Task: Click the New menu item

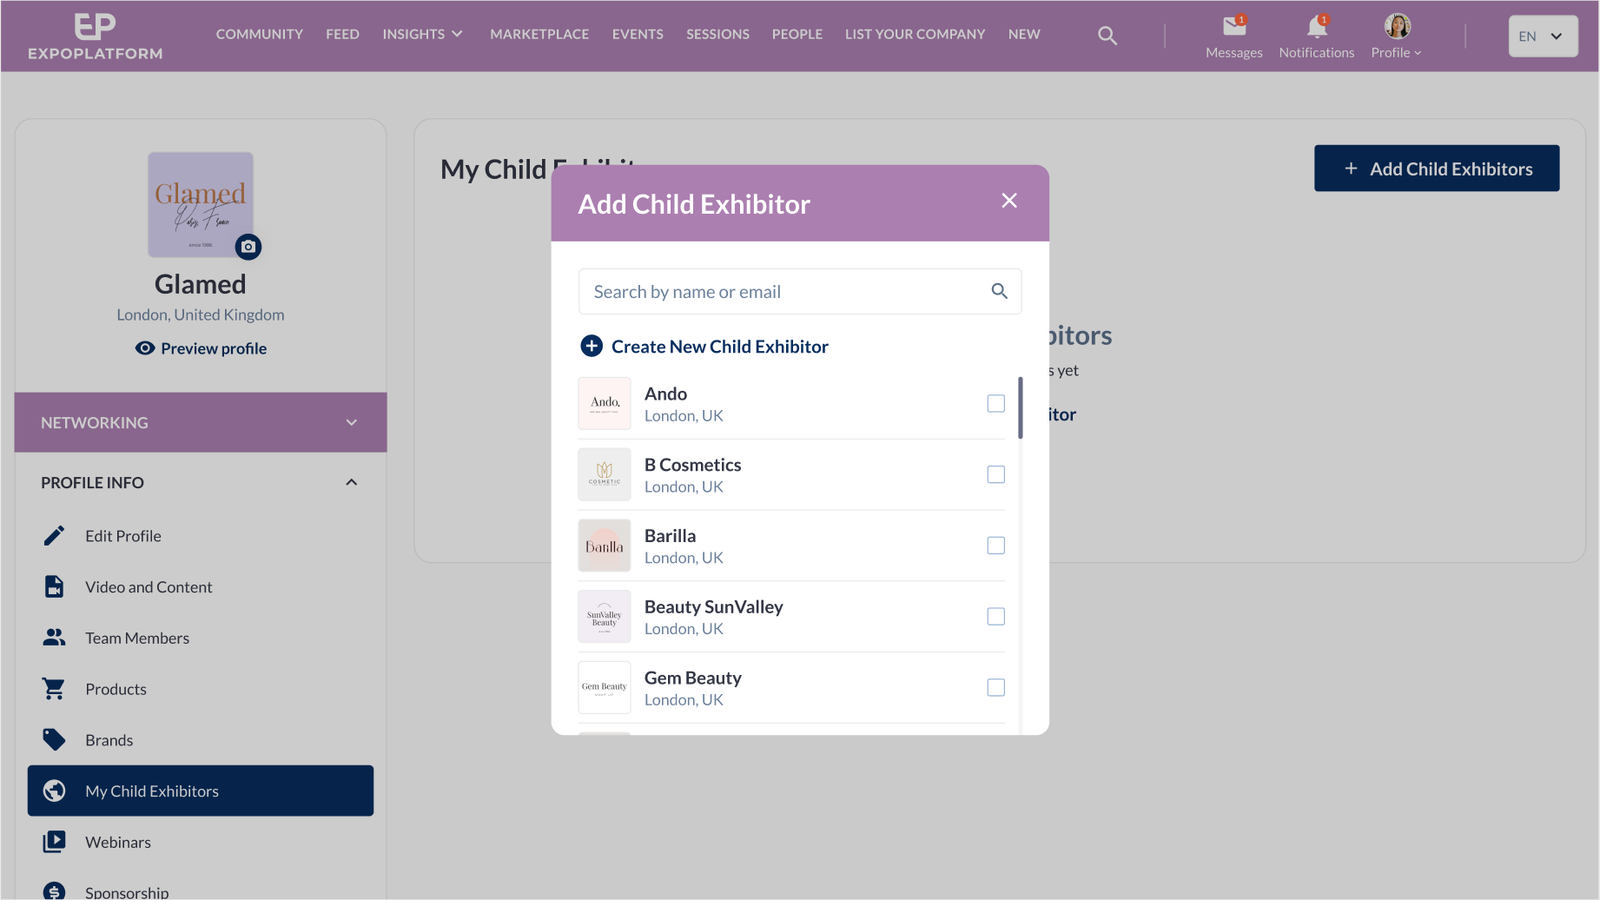Action: [x=1024, y=34]
